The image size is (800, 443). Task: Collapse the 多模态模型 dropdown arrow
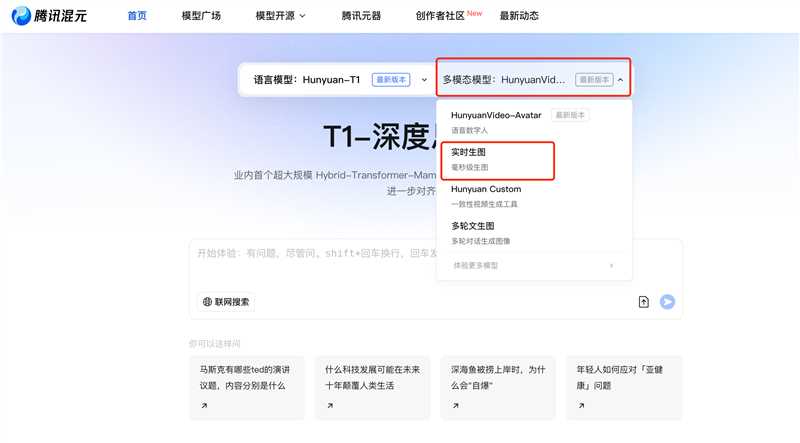click(620, 80)
